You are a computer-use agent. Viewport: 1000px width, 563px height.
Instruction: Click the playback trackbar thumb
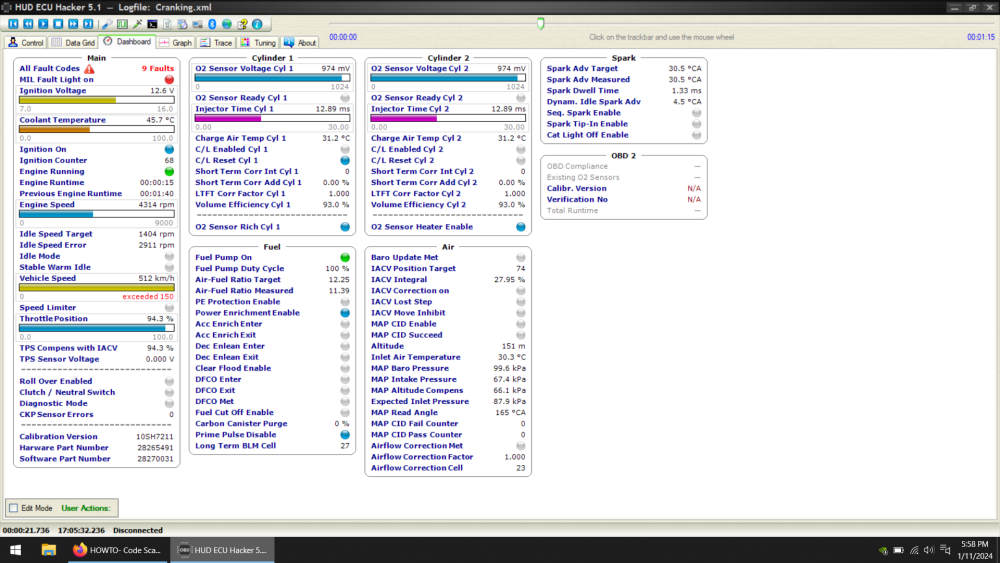(541, 24)
